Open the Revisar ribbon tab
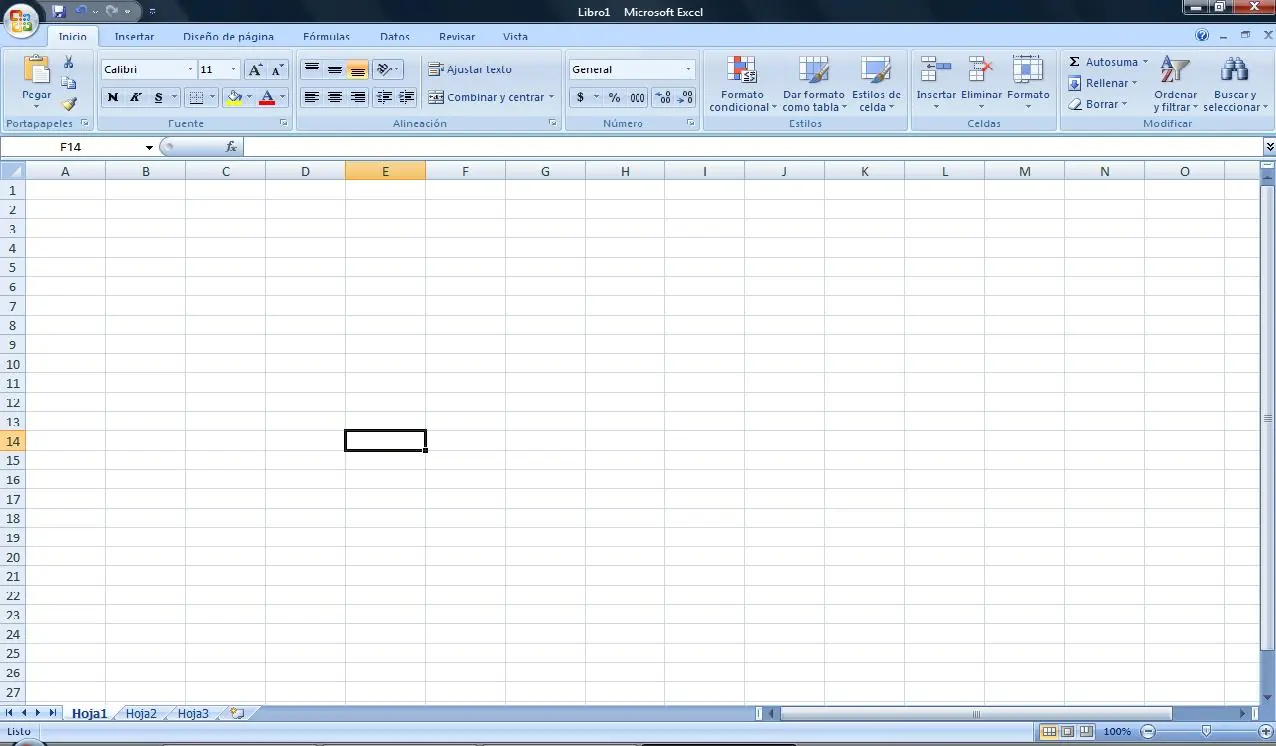This screenshot has height=746, width=1276. point(457,37)
